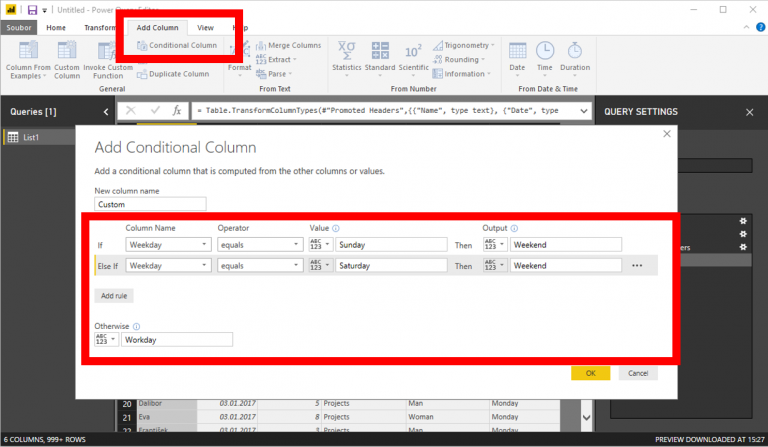Open the Format text menu

(x=239, y=59)
